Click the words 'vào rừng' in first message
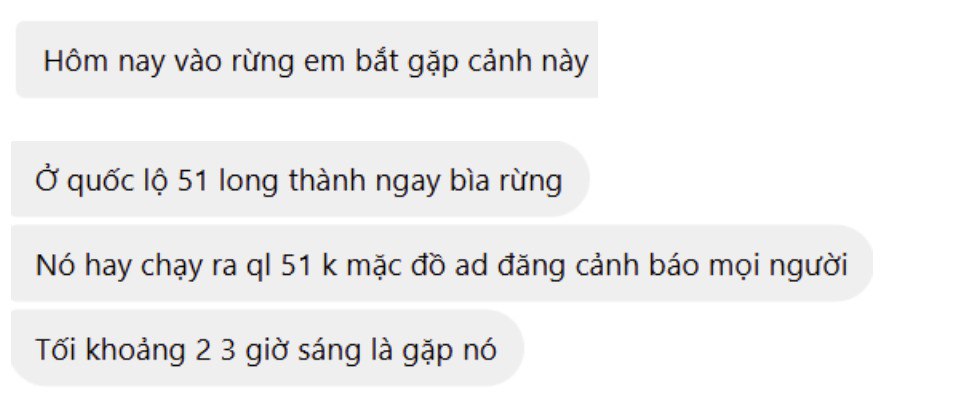The image size is (971, 410). (227, 62)
